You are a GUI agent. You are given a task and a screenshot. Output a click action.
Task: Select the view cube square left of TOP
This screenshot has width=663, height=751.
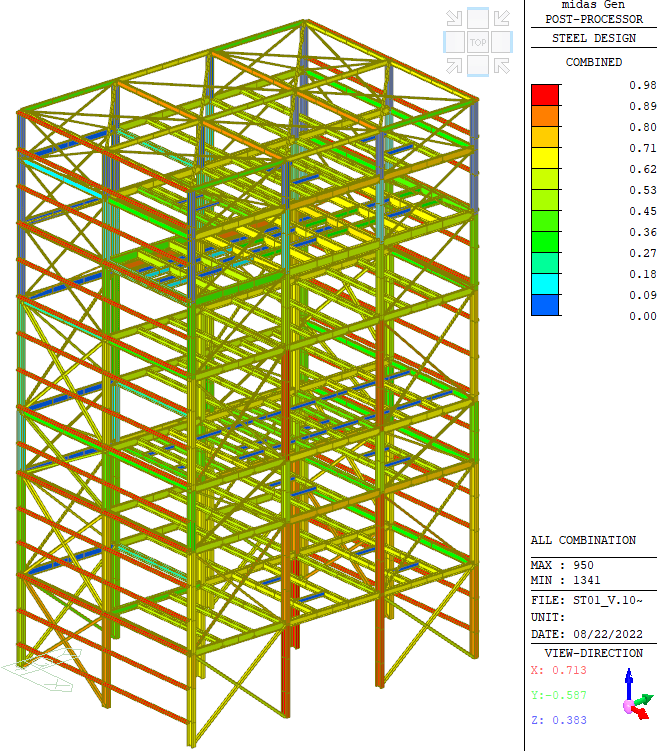coord(454,42)
